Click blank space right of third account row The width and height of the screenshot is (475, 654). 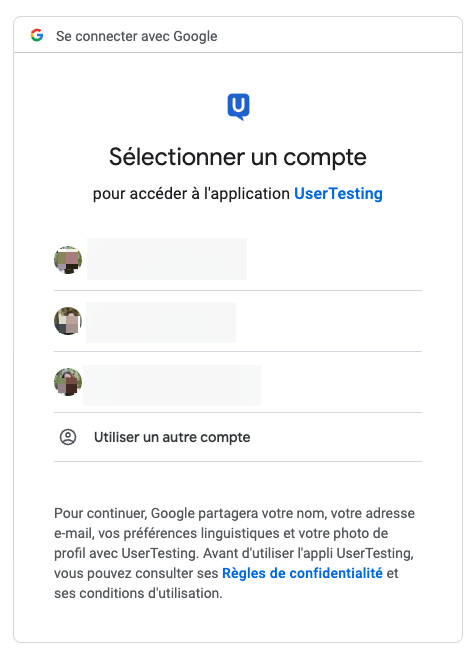(x=342, y=382)
